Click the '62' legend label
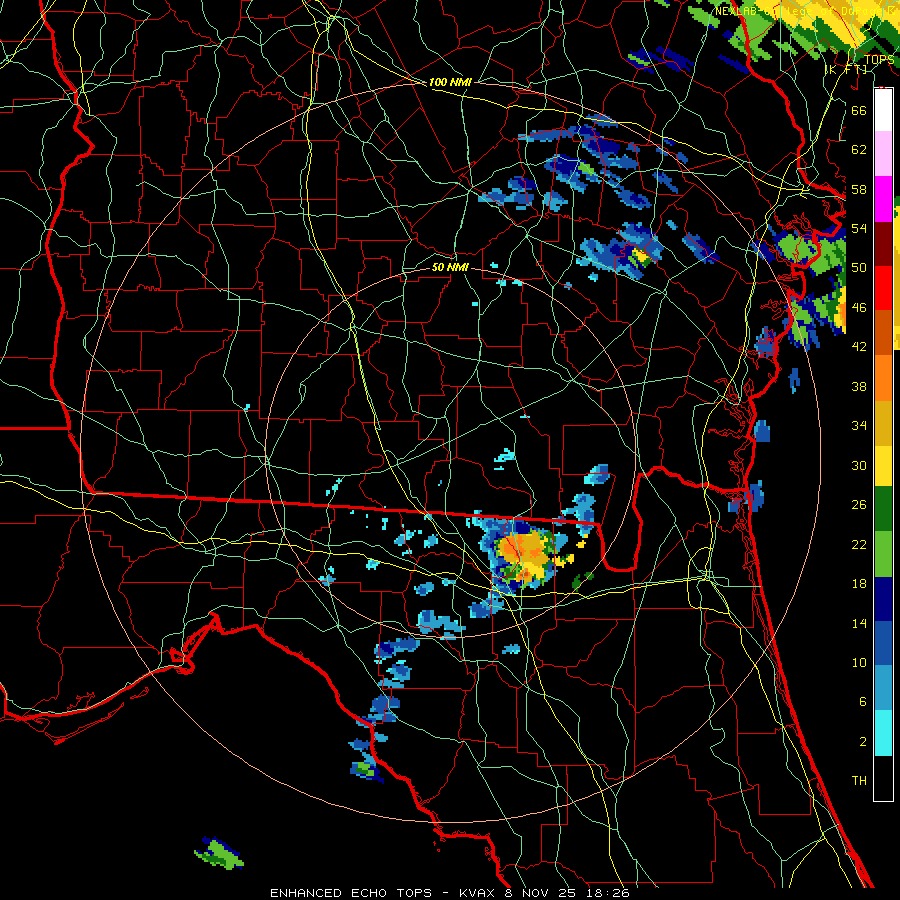Viewport: 900px width, 900px height. pos(859,149)
